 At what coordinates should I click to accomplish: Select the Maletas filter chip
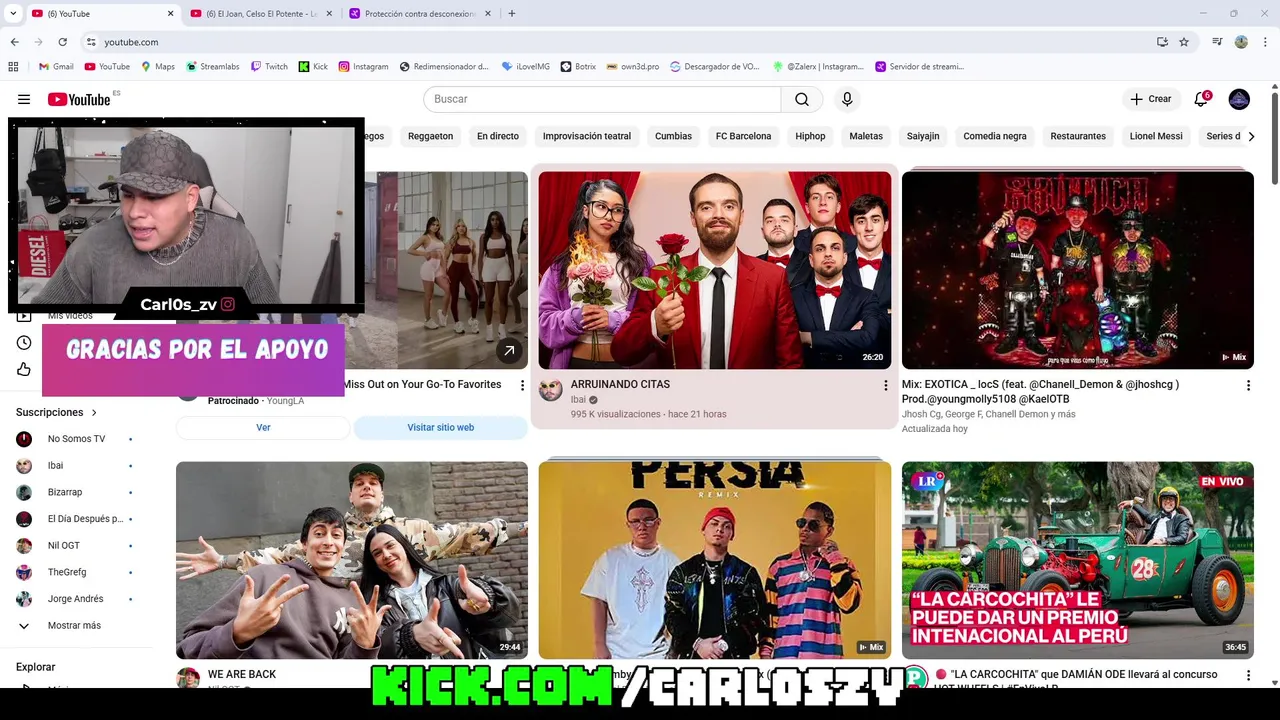866,136
